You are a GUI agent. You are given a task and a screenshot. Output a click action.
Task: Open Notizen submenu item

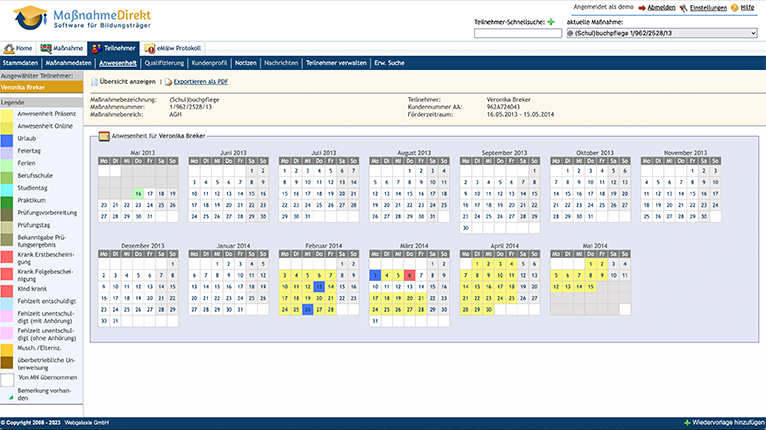pyautogui.click(x=246, y=63)
